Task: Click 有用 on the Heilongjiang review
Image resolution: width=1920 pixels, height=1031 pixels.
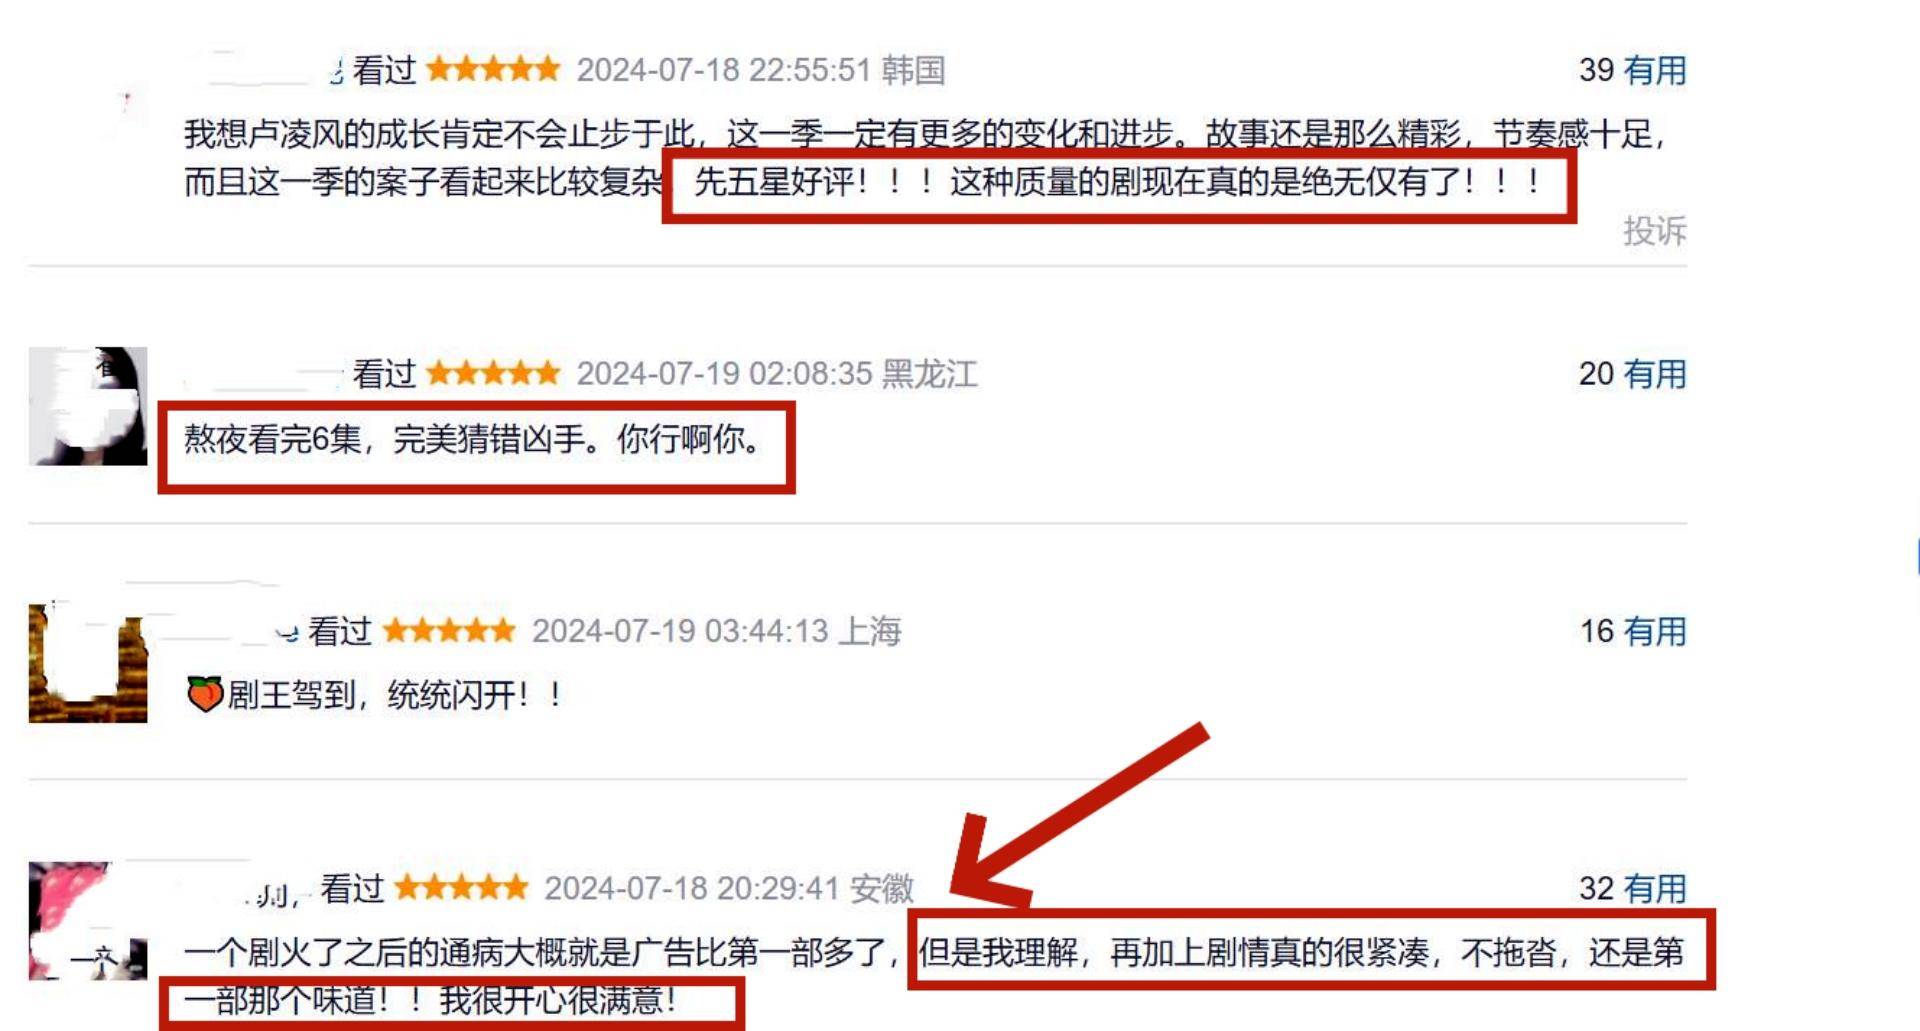Action: tap(1654, 374)
